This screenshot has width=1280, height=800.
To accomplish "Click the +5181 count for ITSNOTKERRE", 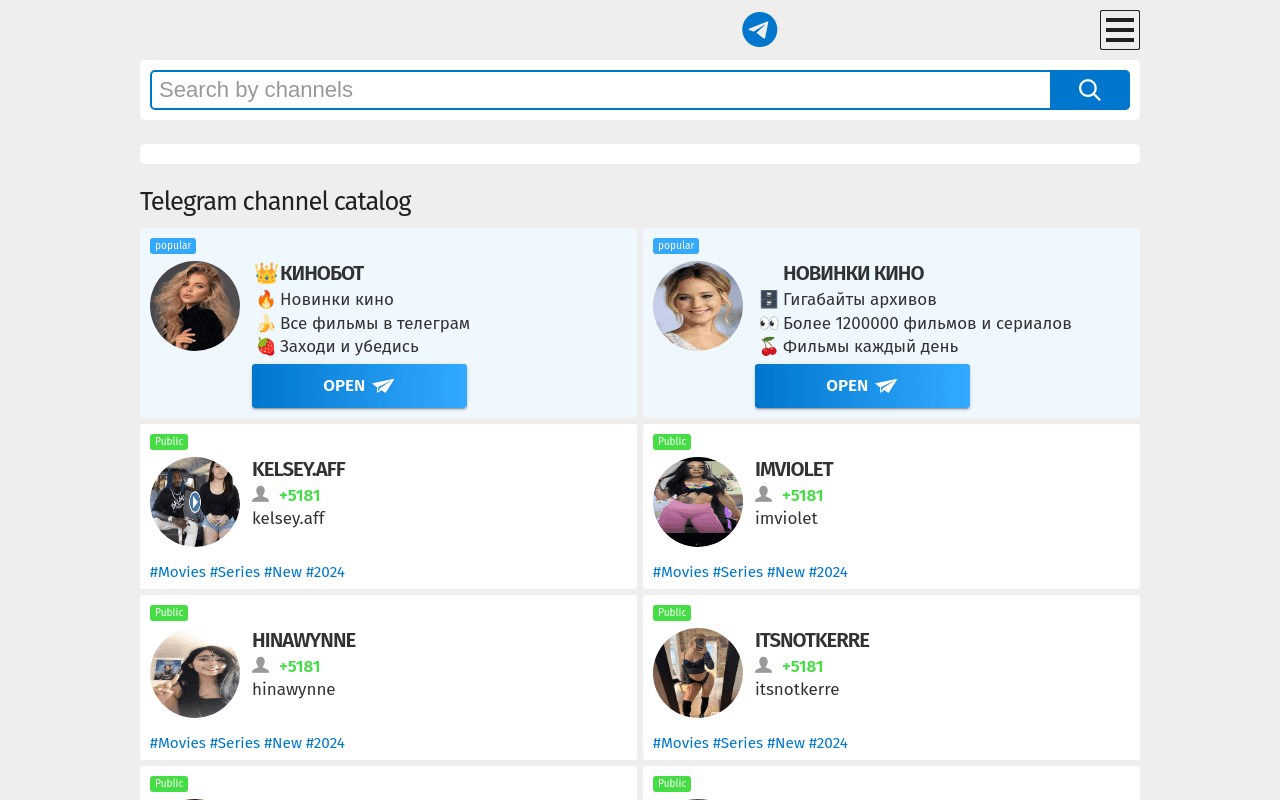I will [x=803, y=666].
